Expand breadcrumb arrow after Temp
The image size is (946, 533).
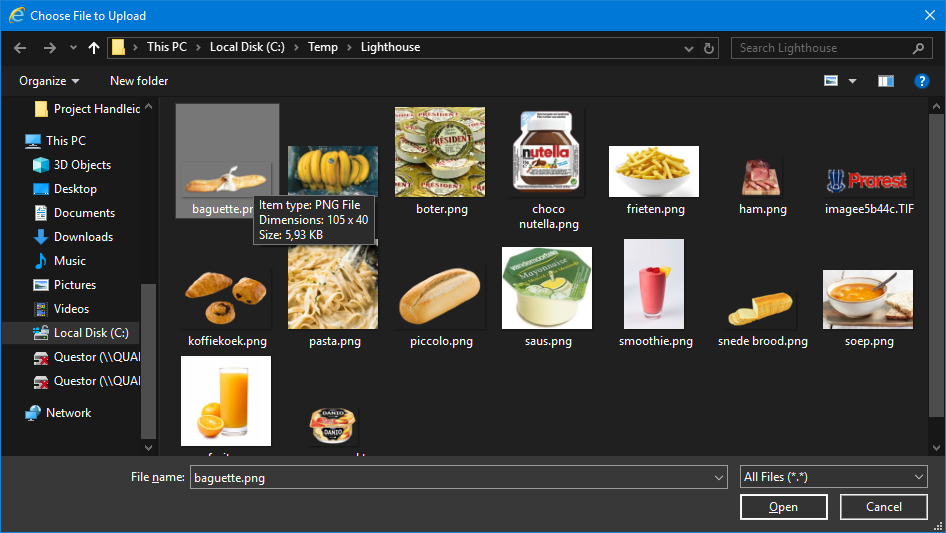pyautogui.click(x=349, y=48)
